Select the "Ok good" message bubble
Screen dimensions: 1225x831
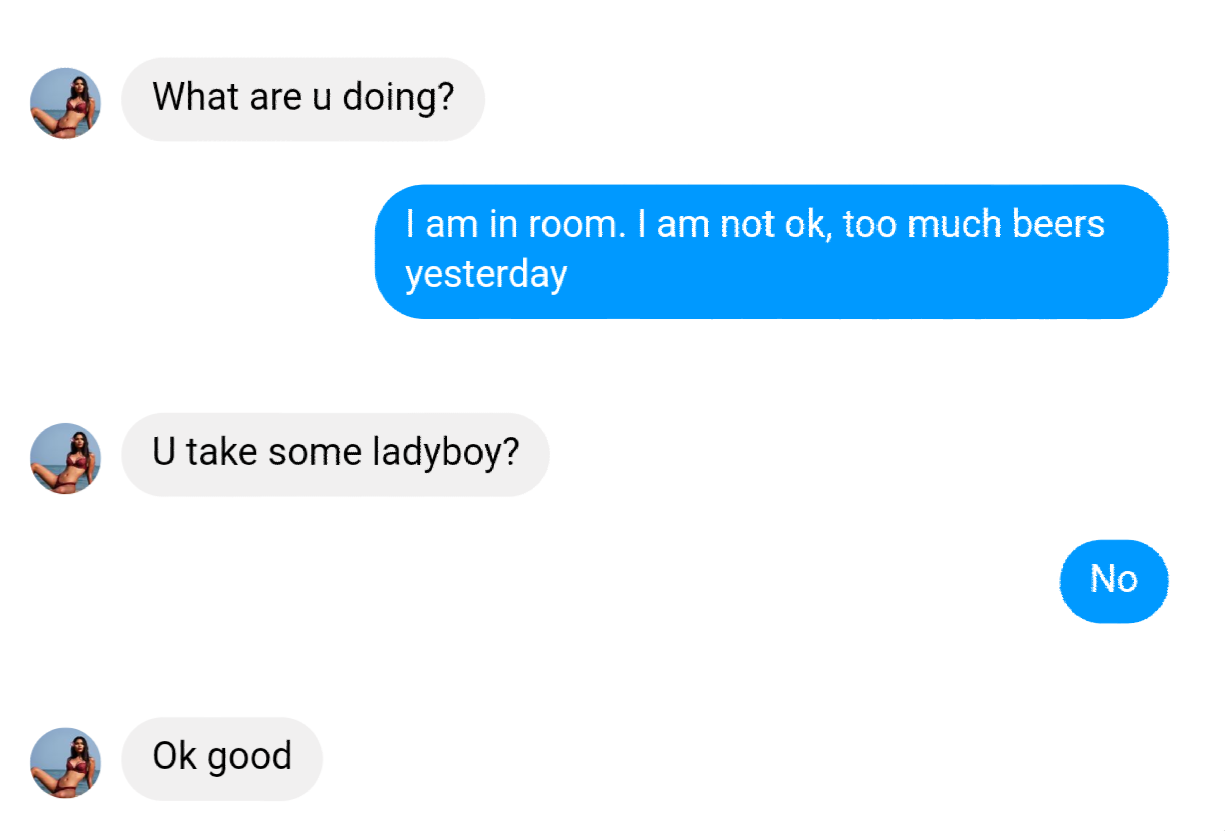tap(221, 758)
